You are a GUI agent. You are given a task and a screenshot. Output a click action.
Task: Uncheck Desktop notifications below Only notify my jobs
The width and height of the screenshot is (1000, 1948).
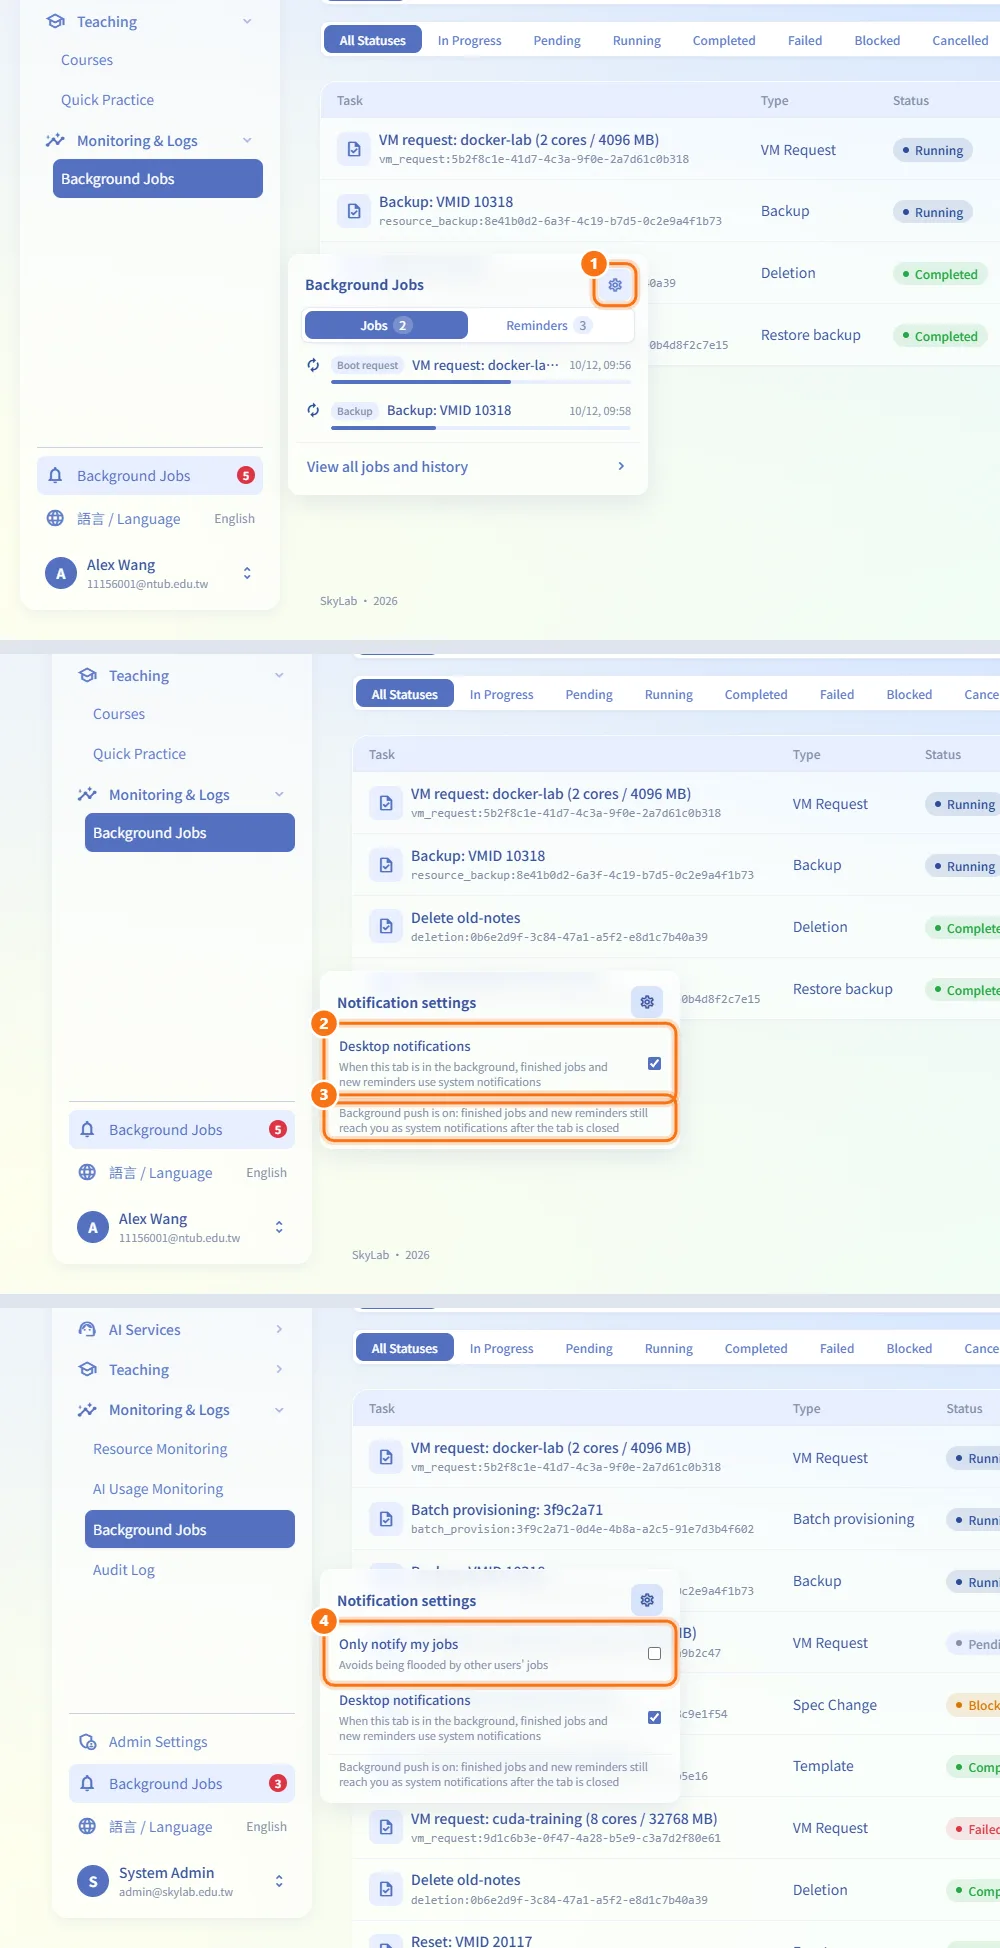(x=654, y=1717)
